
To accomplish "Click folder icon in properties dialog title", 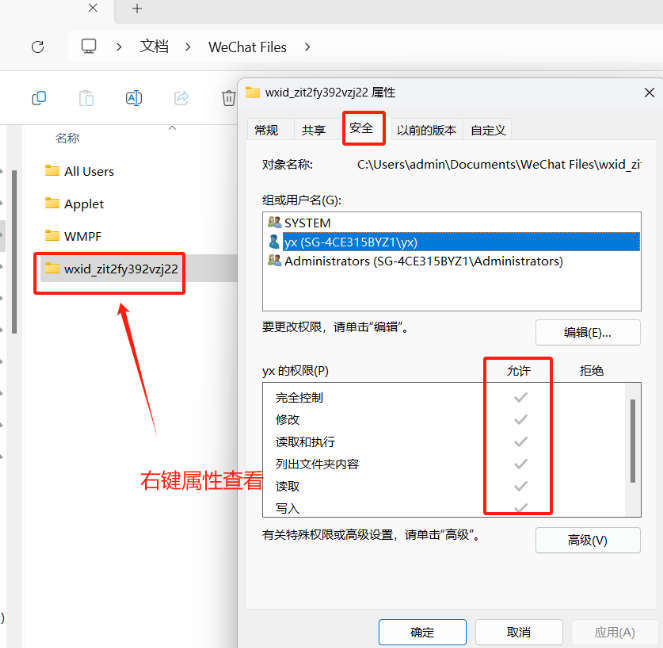I will pyautogui.click(x=253, y=92).
